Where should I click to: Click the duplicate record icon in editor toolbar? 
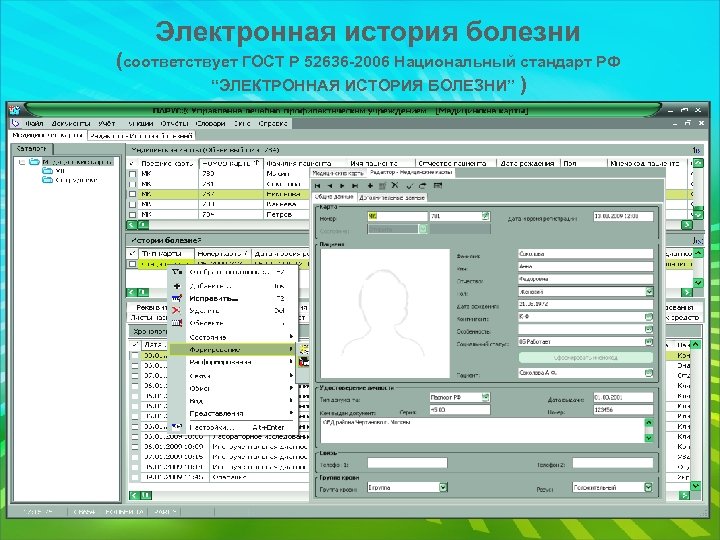tap(382, 186)
